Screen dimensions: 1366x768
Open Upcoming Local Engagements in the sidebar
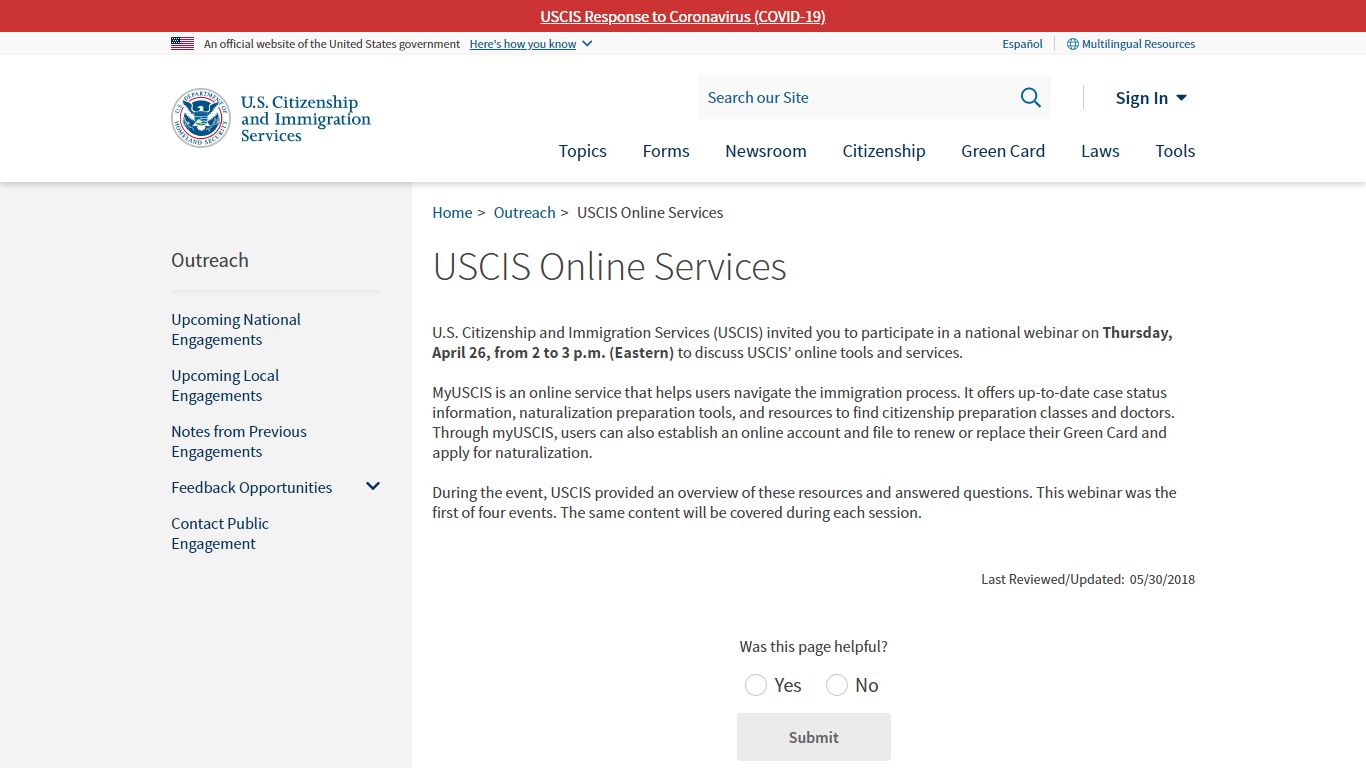[225, 385]
